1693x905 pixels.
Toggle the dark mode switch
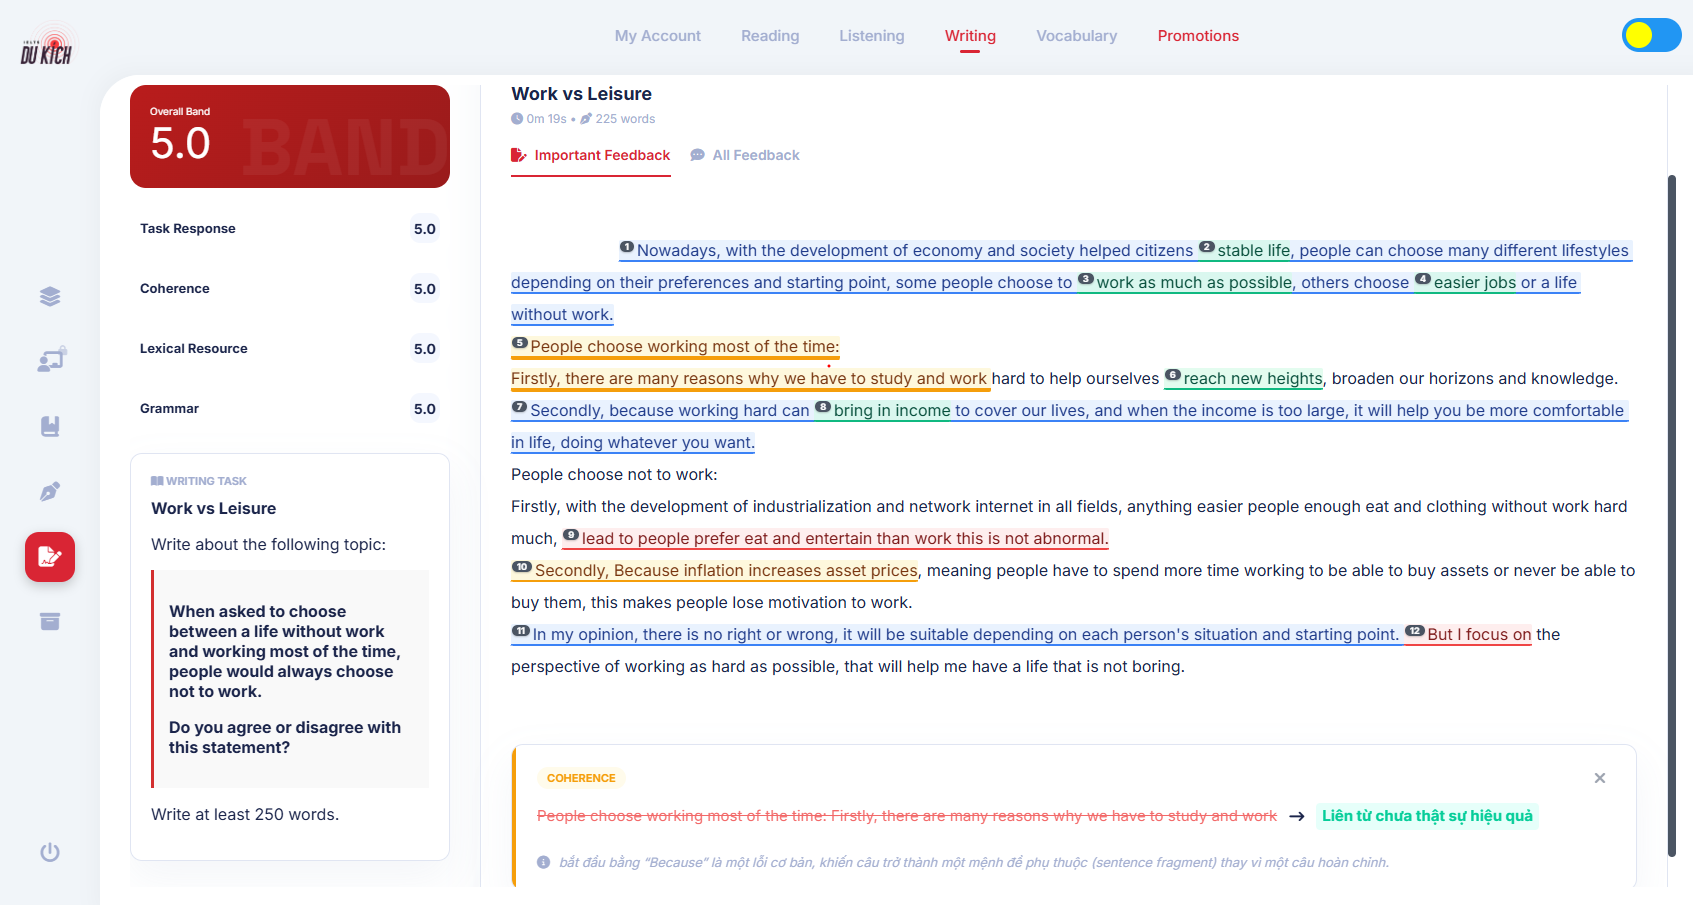pos(1651,35)
